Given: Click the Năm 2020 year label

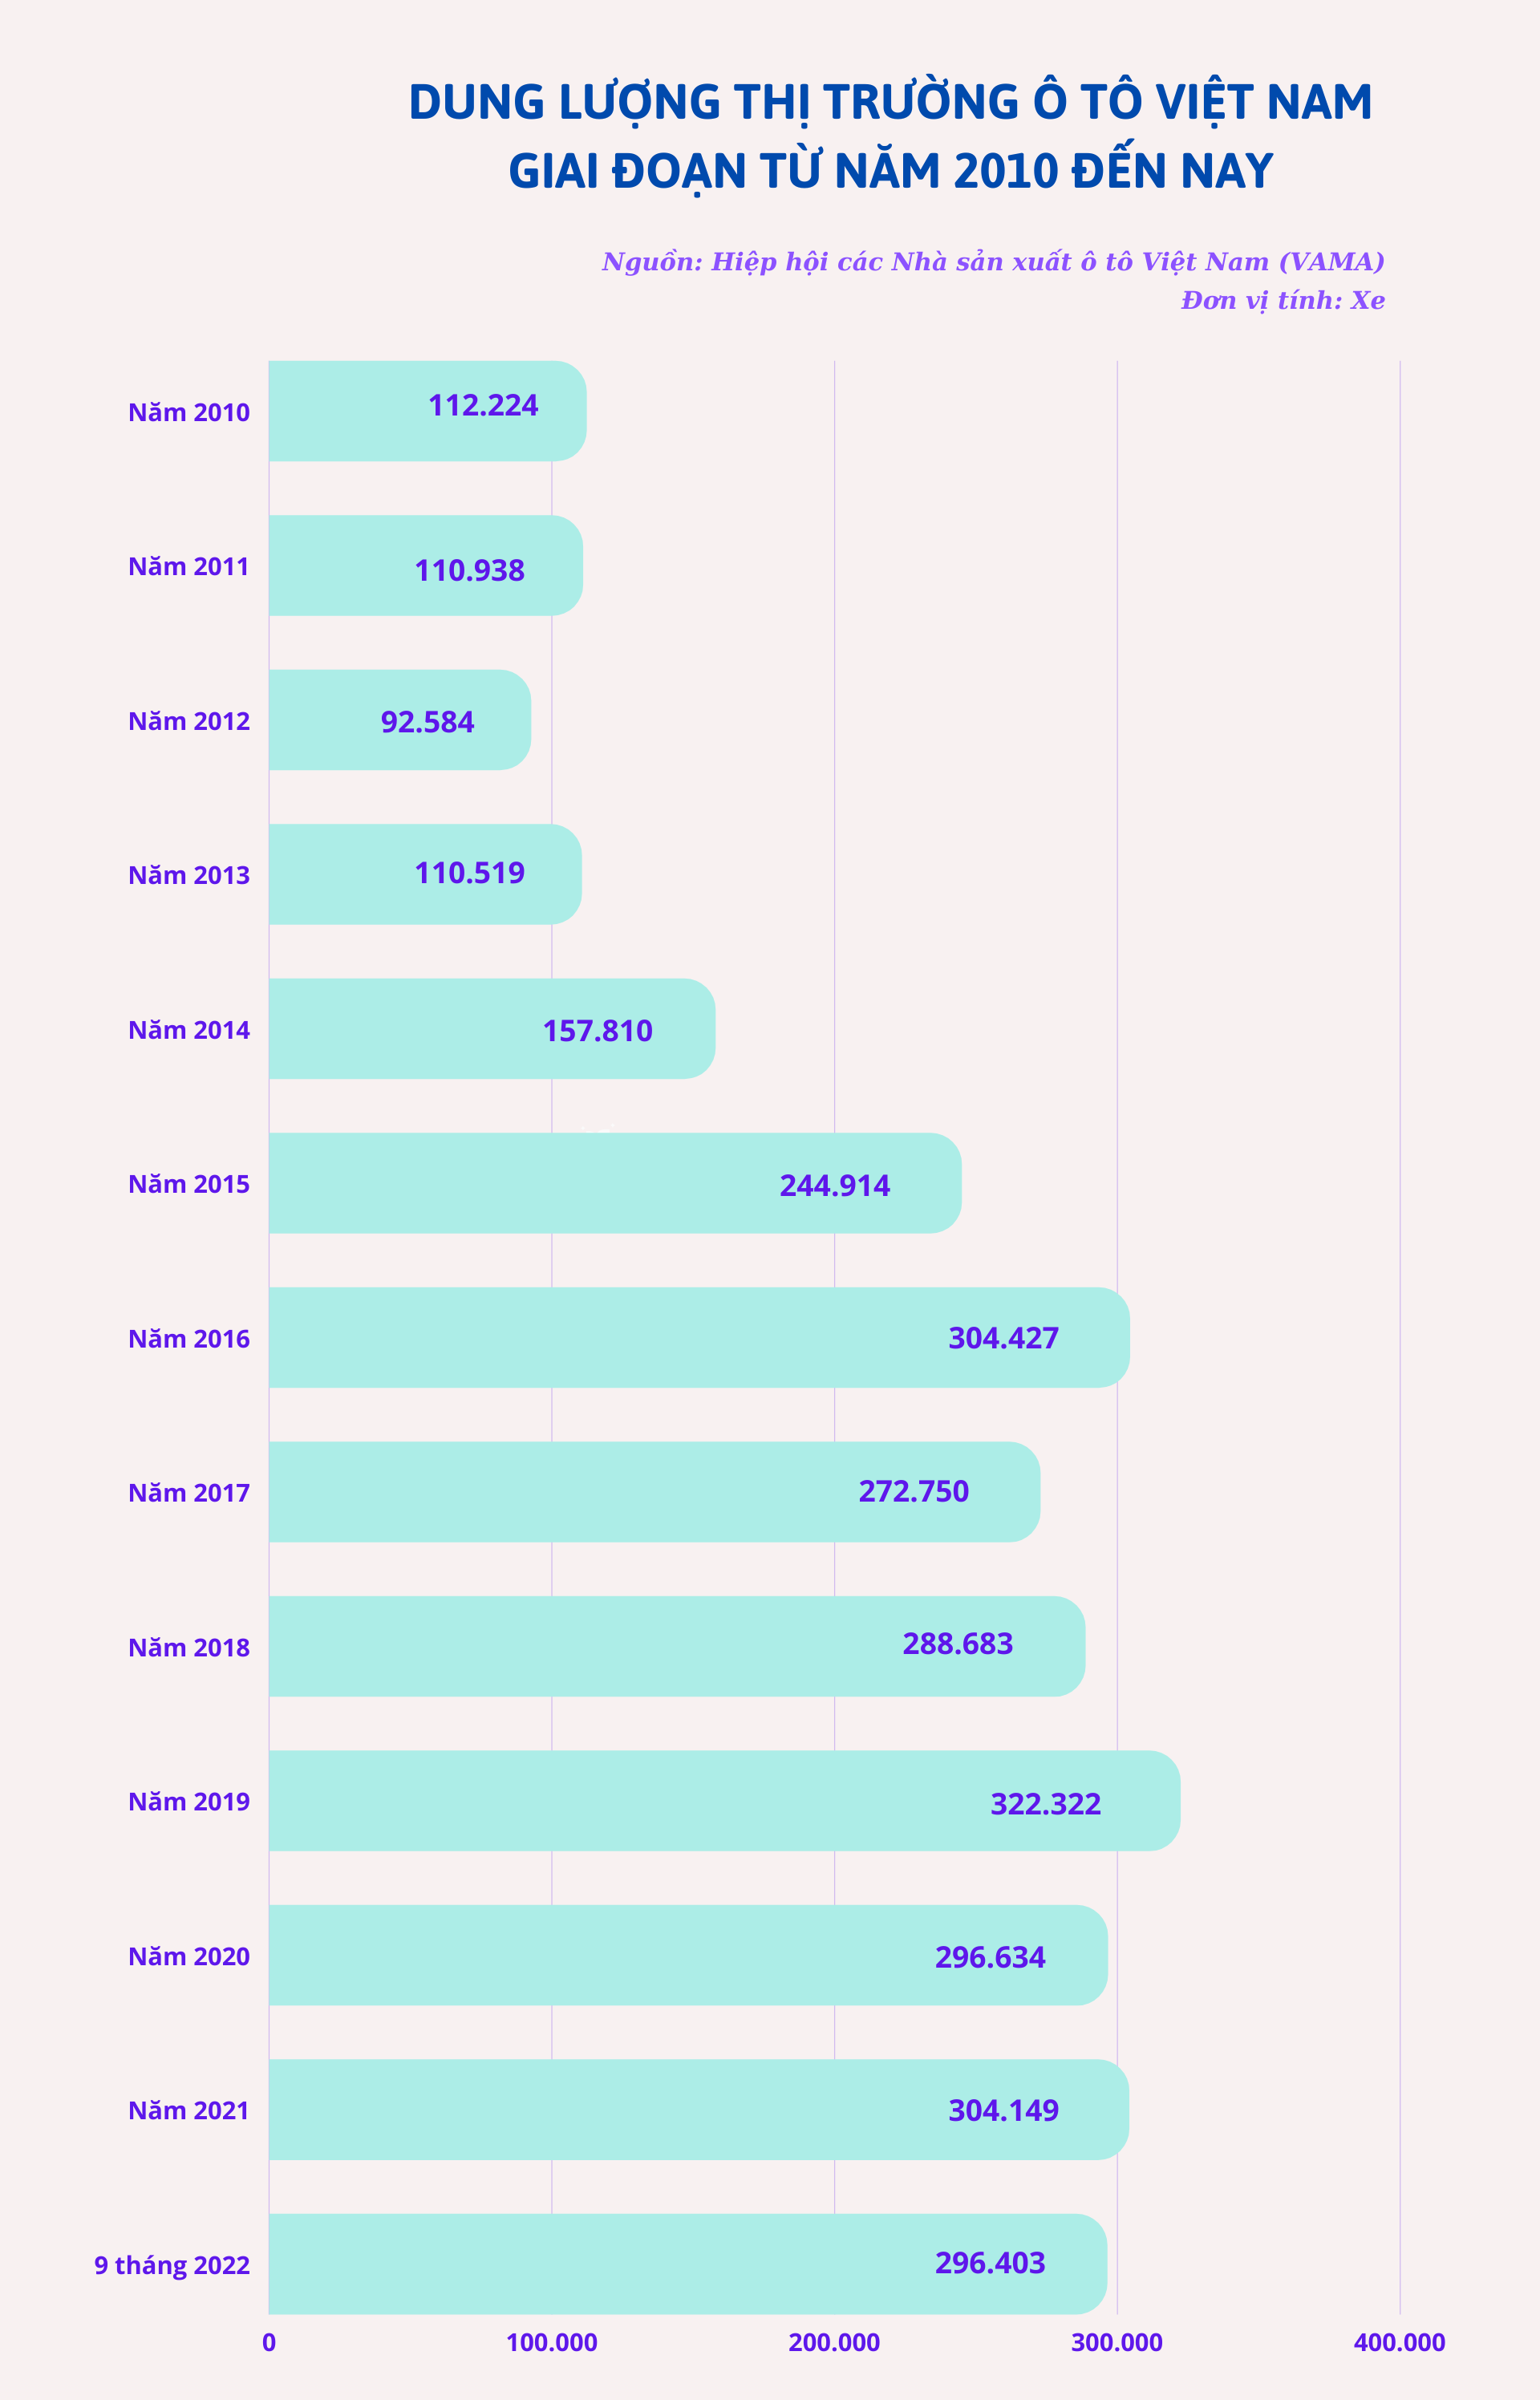Looking at the screenshot, I should [189, 1956].
